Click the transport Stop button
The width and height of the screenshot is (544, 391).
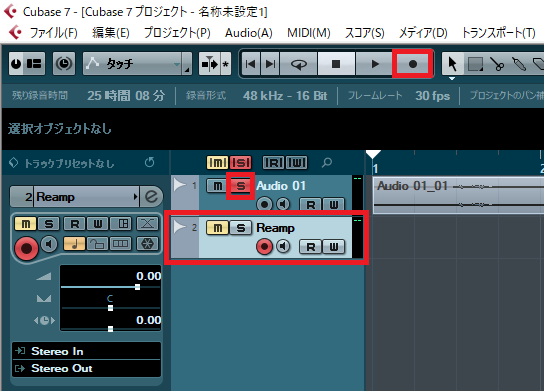(335, 64)
